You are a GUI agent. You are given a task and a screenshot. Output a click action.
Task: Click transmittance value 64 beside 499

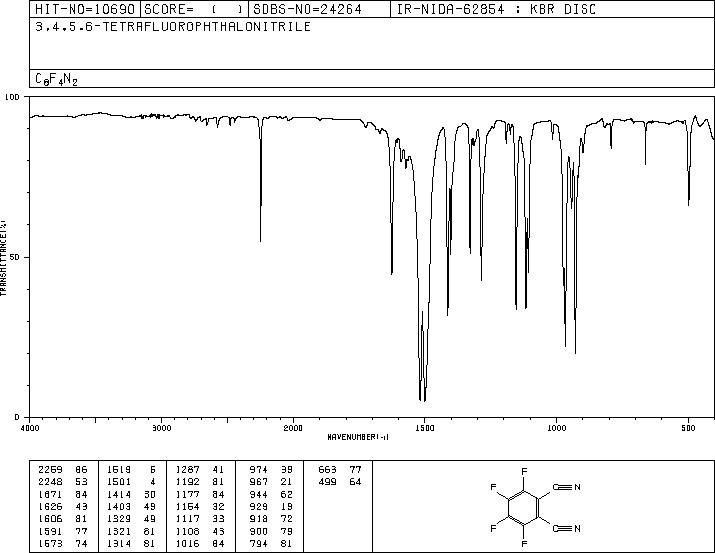(355, 482)
